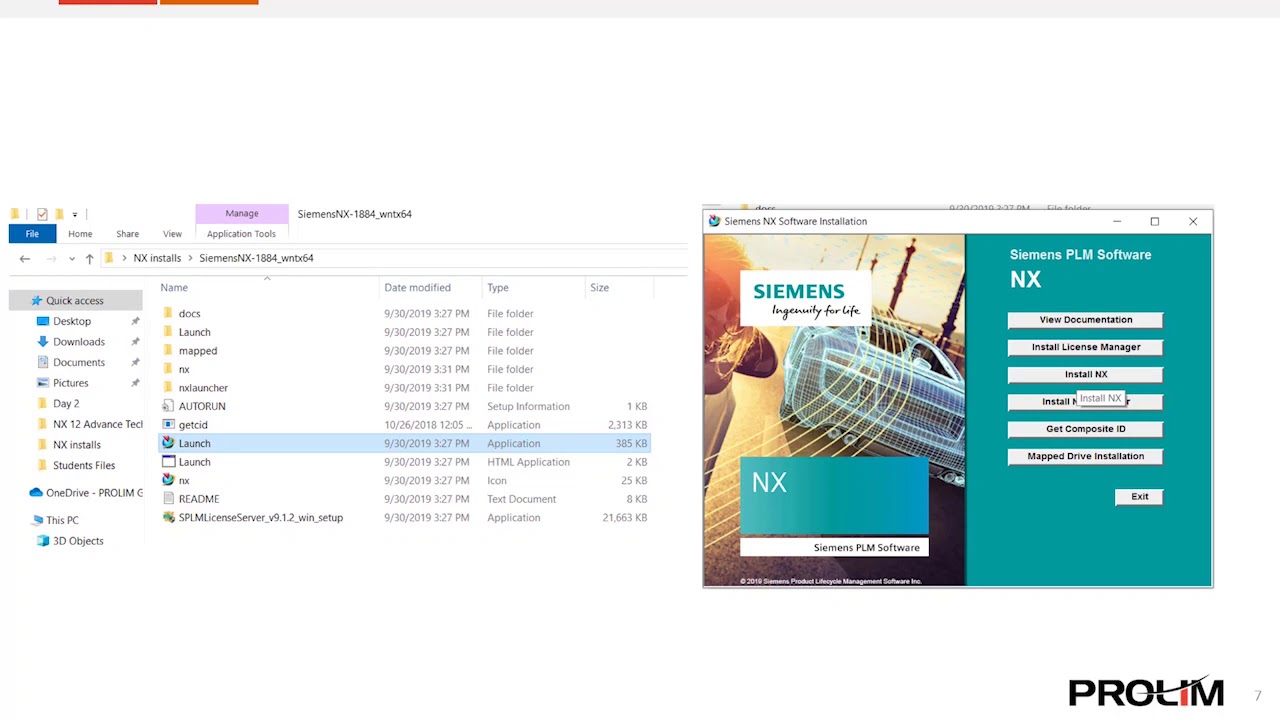Viewport: 1280px width, 720px height.
Task: Open Students Files in navigation pane
Action: pos(83,465)
